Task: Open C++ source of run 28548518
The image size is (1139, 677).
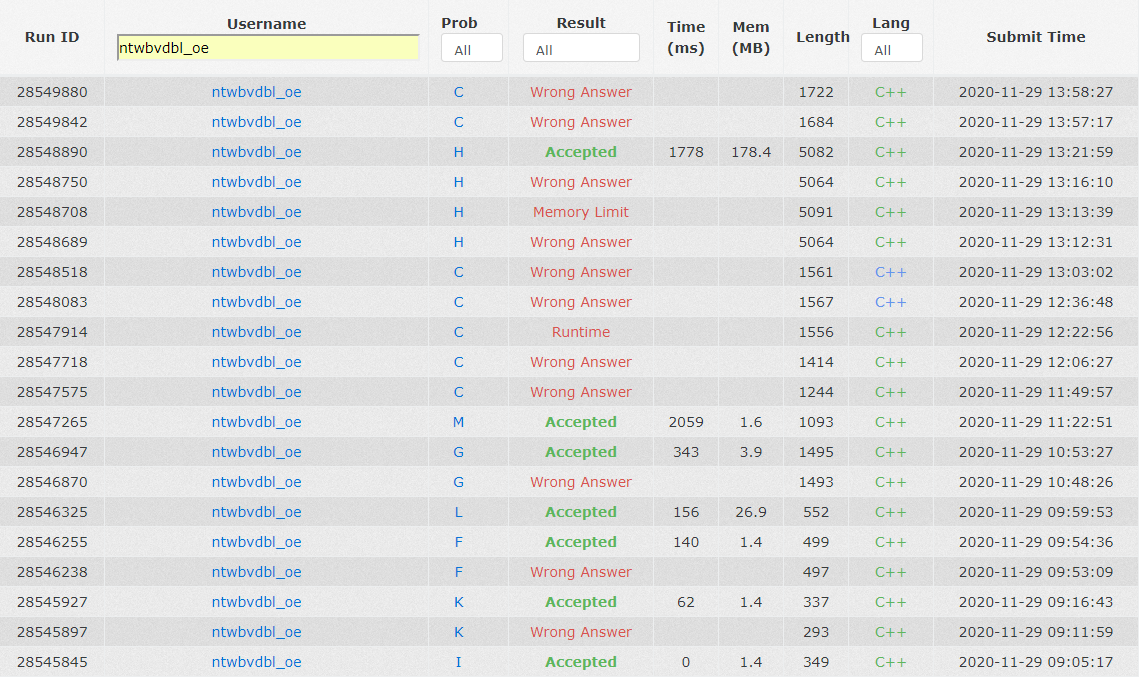Action: point(890,272)
